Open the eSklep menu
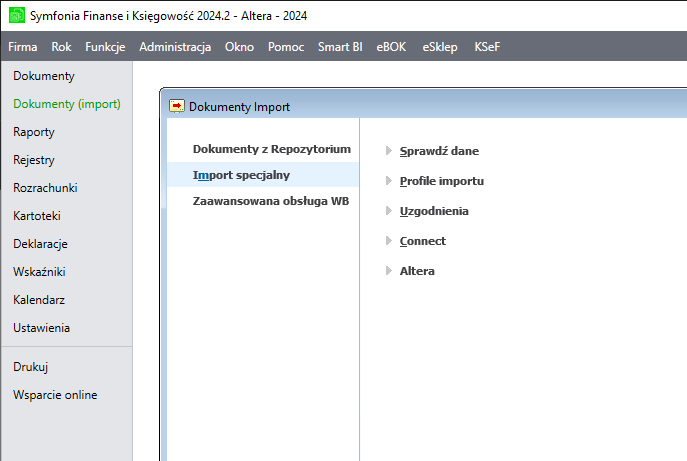Image resolution: width=687 pixels, height=461 pixels. [440, 47]
